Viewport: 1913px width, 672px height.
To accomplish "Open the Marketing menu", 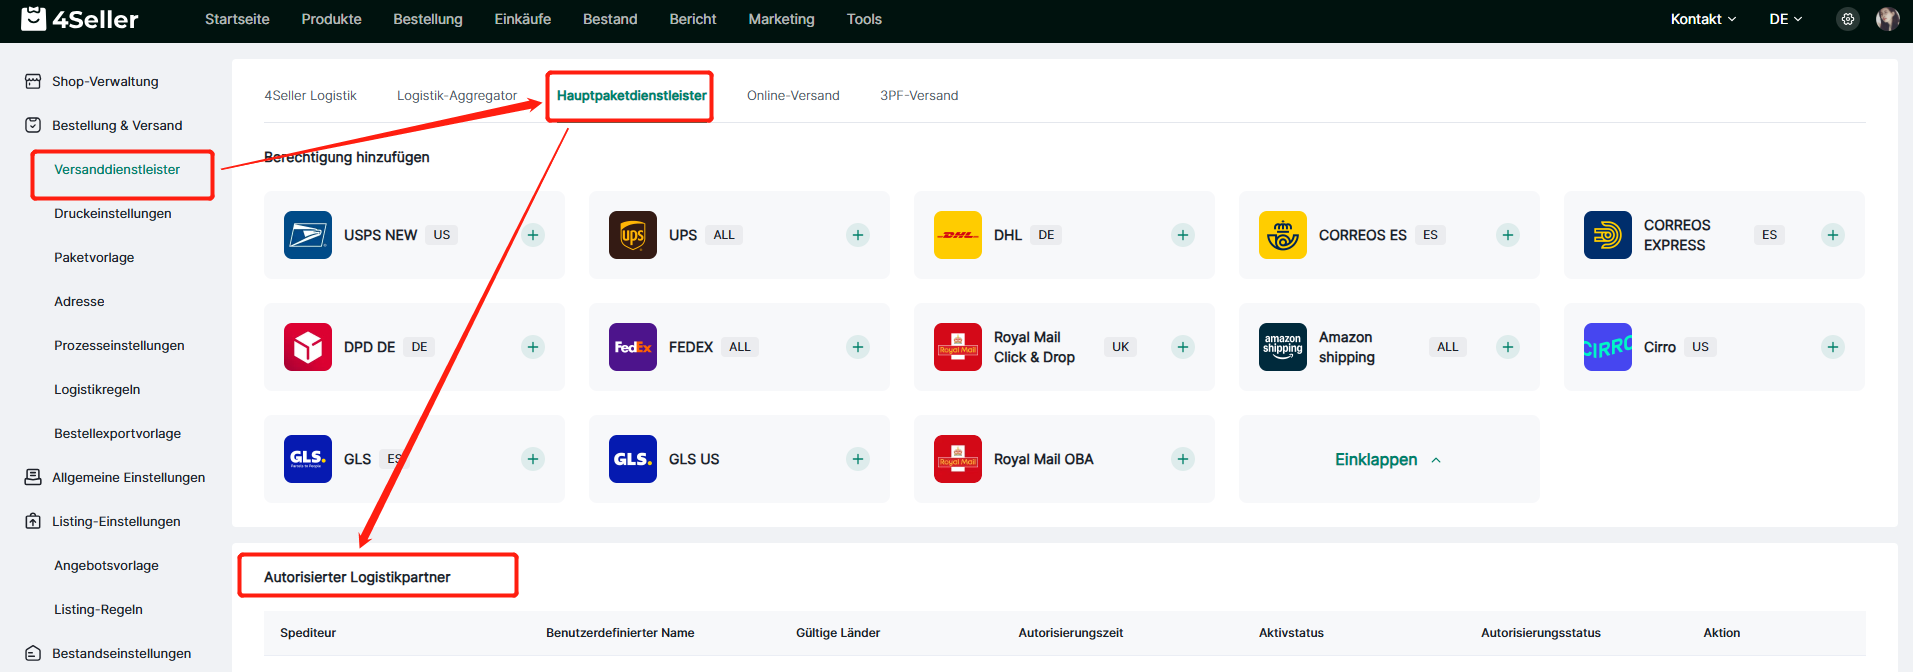I will click(x=781, y=19).
